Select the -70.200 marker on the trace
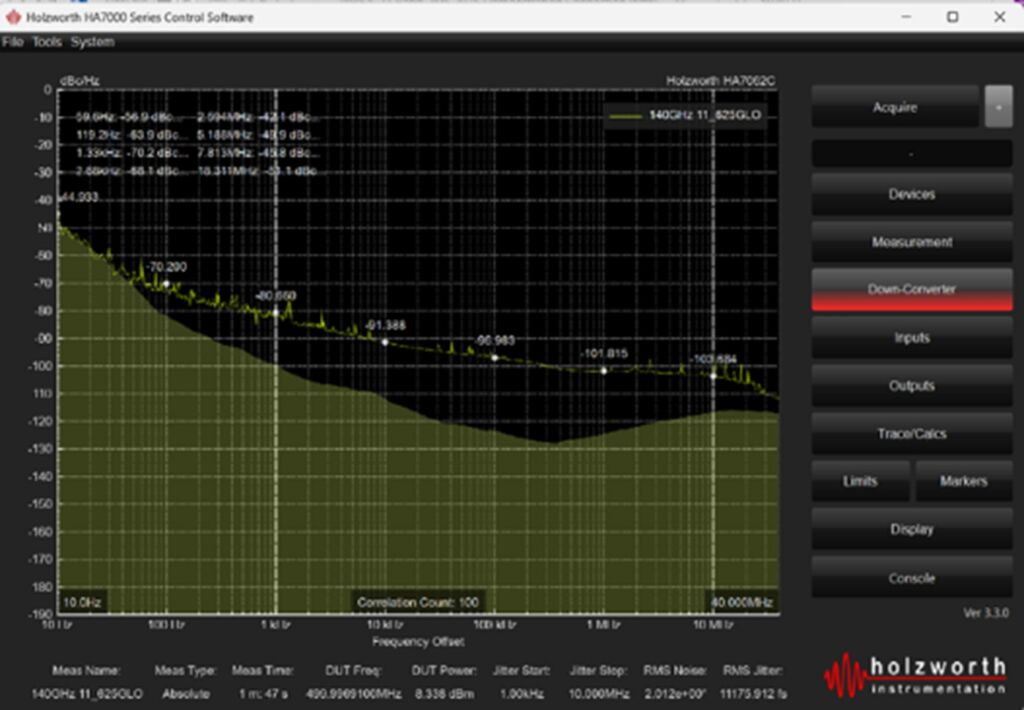 166,283
